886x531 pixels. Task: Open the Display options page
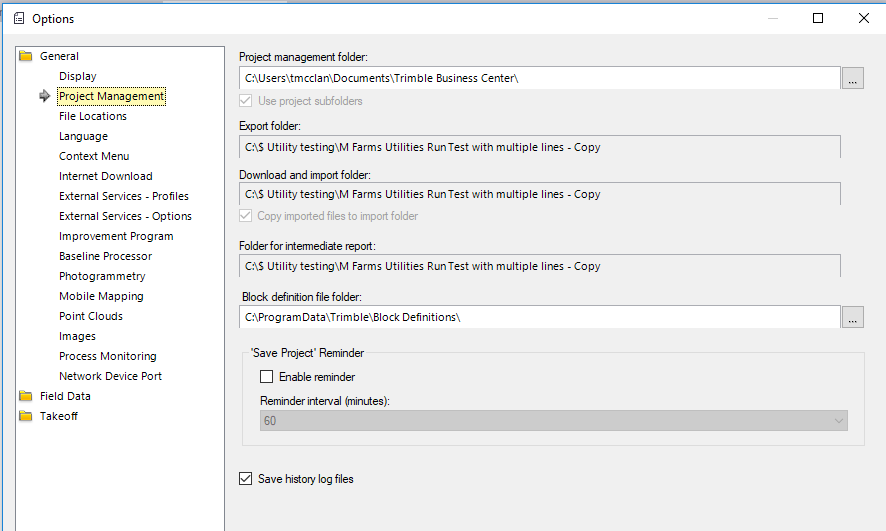point(78,76)
